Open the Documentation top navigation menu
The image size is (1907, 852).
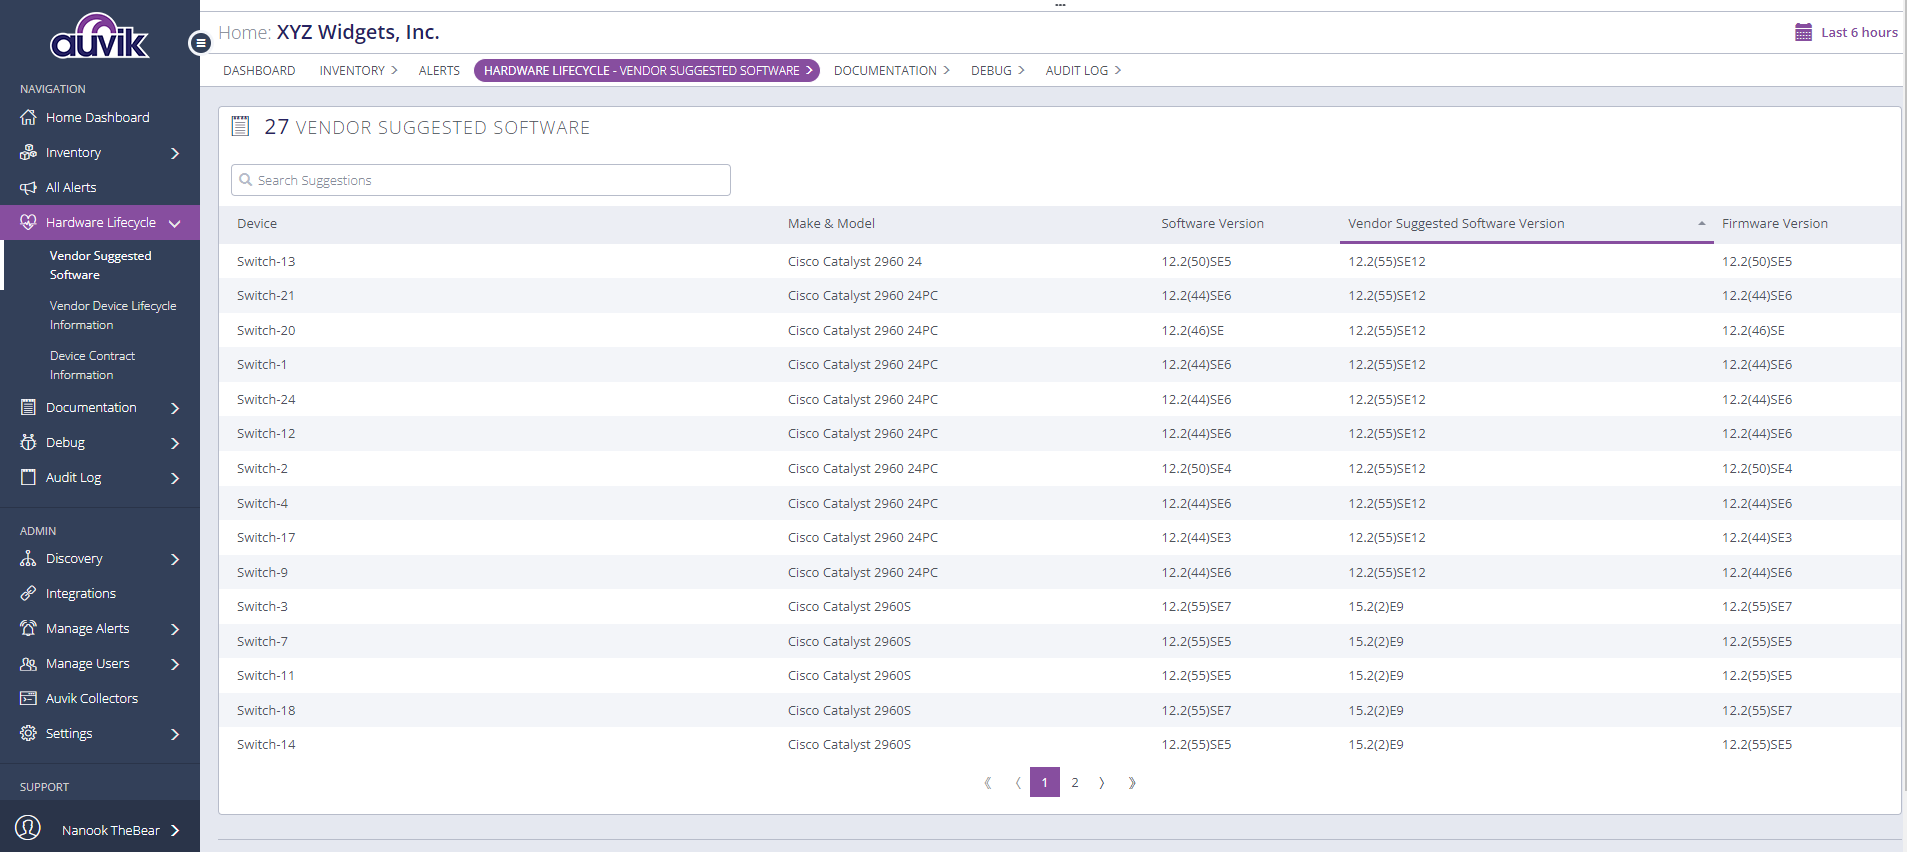pyautogui.click(x=892, y=70)
